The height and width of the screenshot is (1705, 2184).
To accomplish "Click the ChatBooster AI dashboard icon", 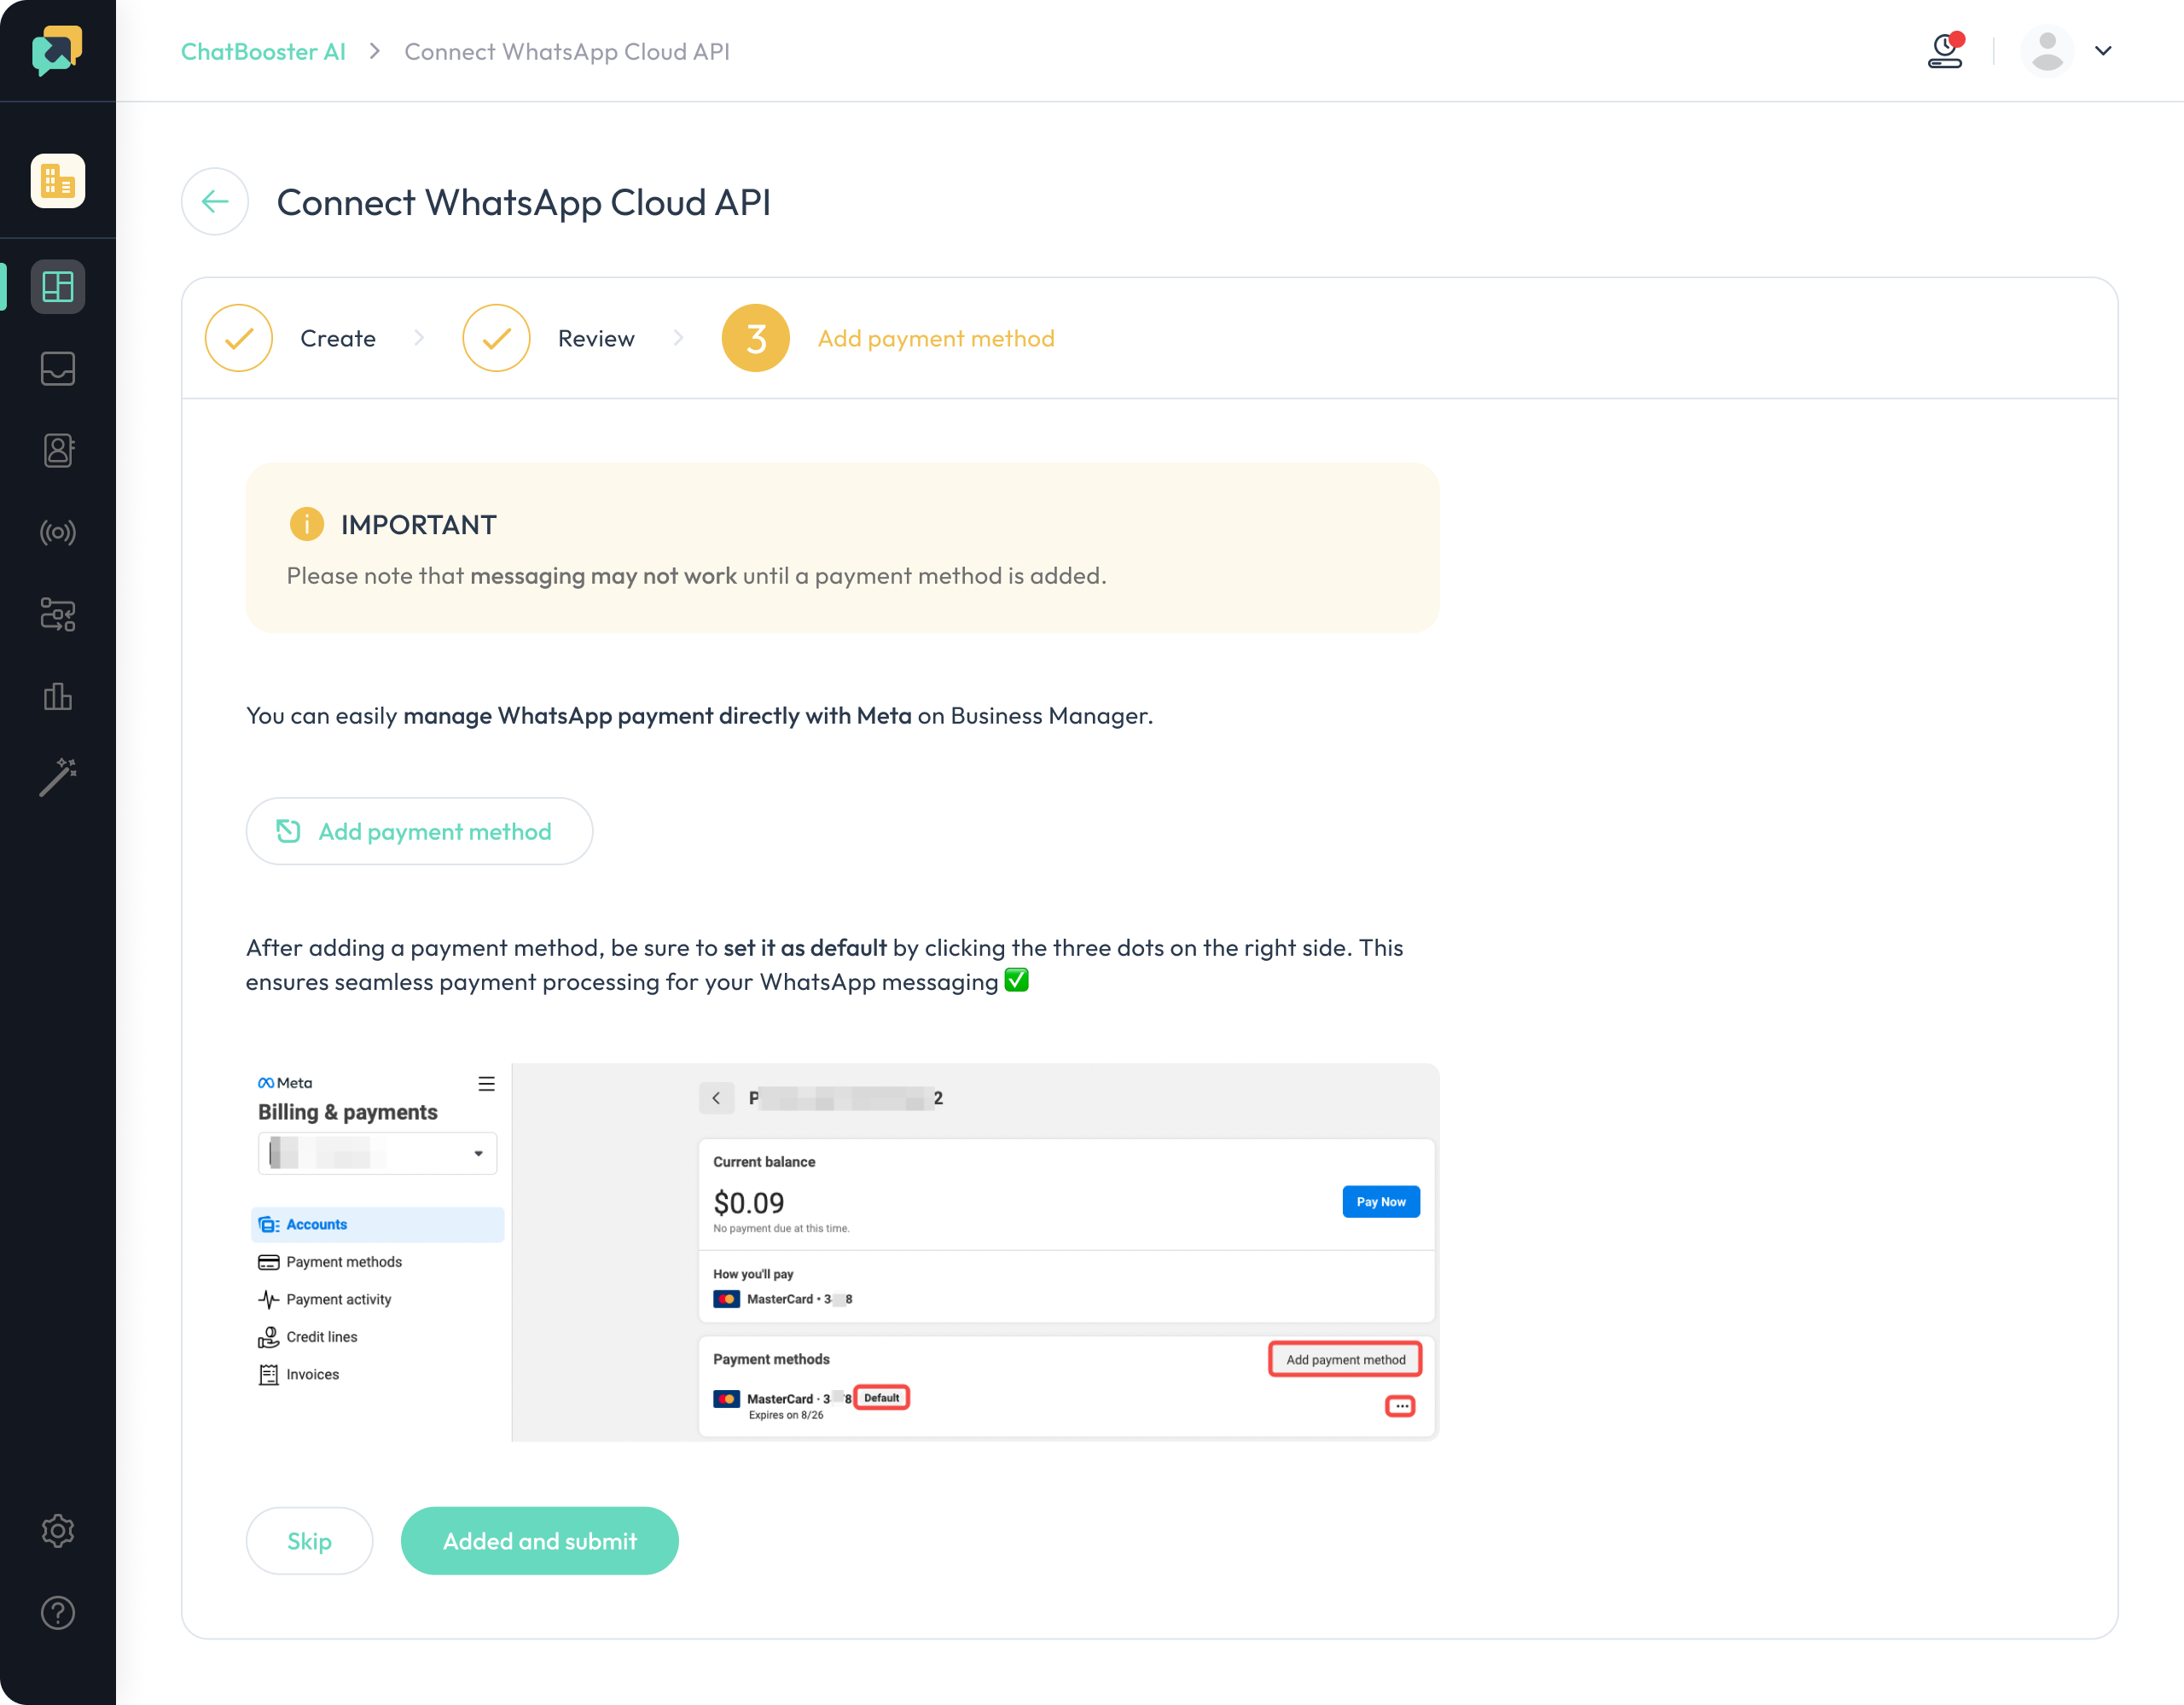I will [56, 285].
